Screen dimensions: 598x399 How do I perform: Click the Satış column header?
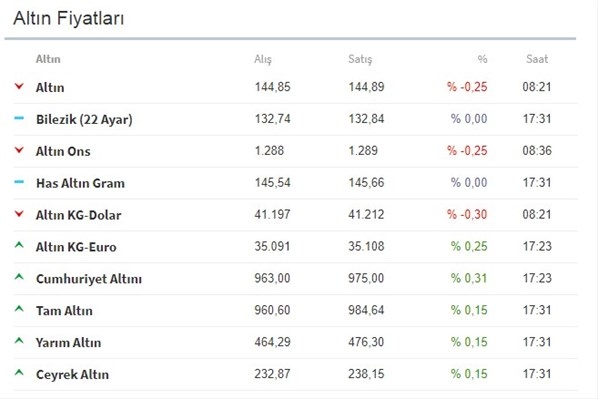(x=360, y=59)
